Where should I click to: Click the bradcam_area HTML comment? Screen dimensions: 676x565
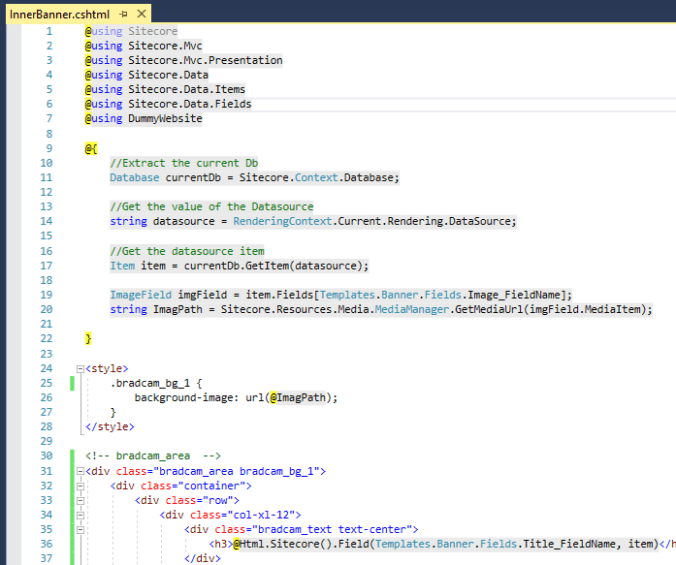click(x=152, y=456)
